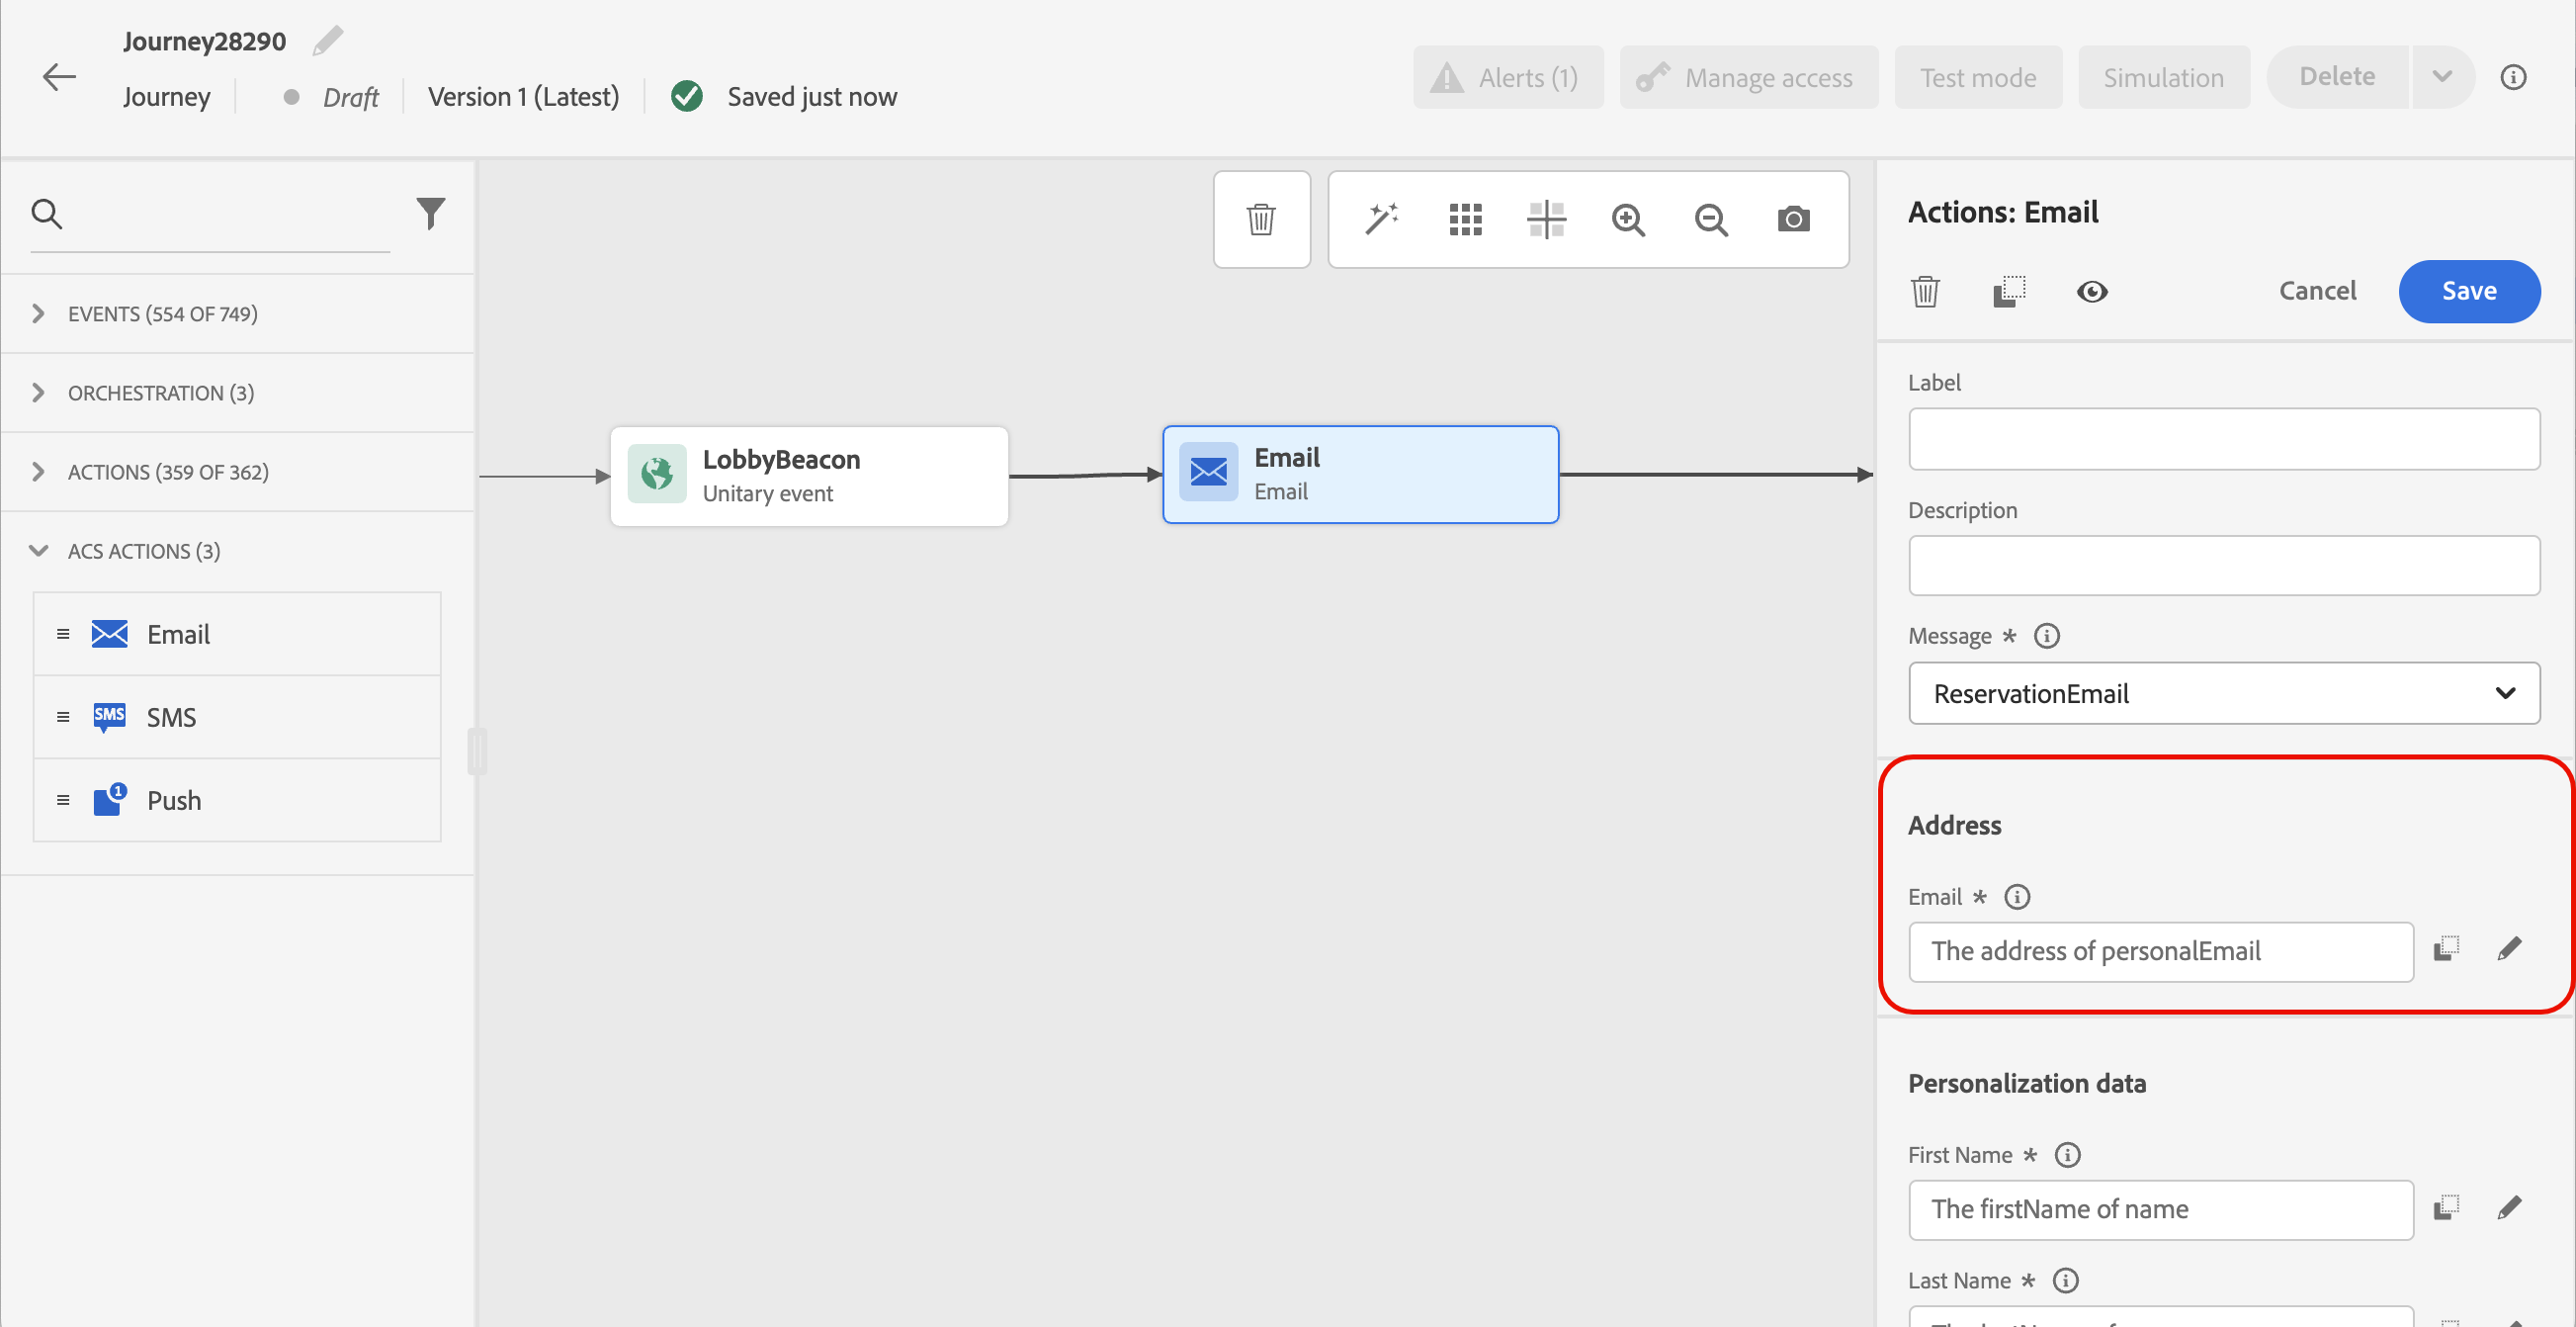Viewport: 2576px width, 1327px height.
Task: Select the SMS action item
Action: (171, 717)
